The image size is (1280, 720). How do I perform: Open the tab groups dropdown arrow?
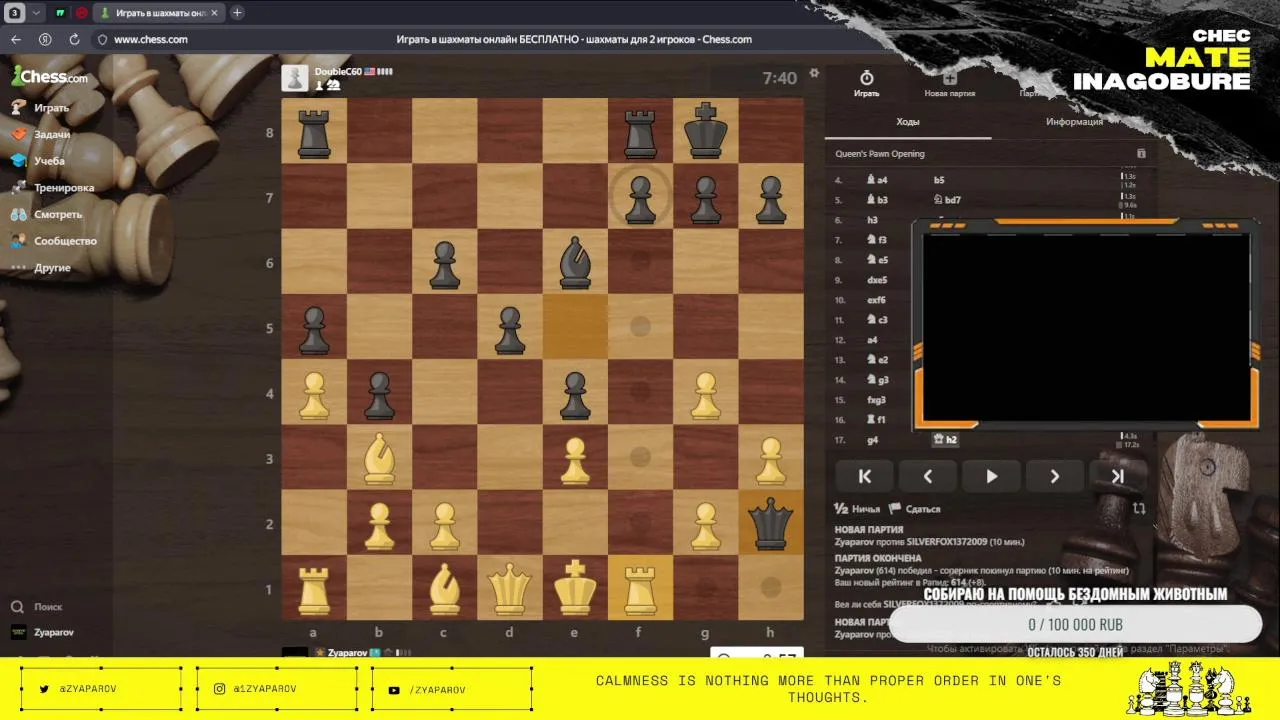(37, 13)
